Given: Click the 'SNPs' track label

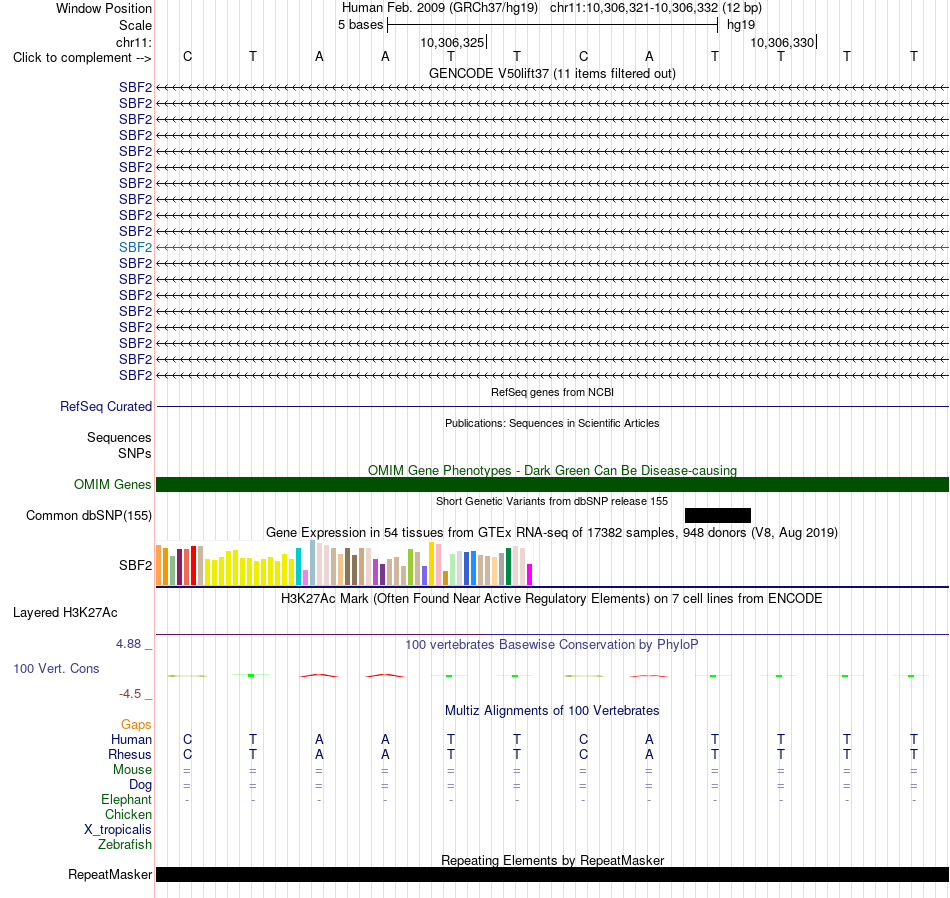Looking at the screenshot, I should click(135, 453).
